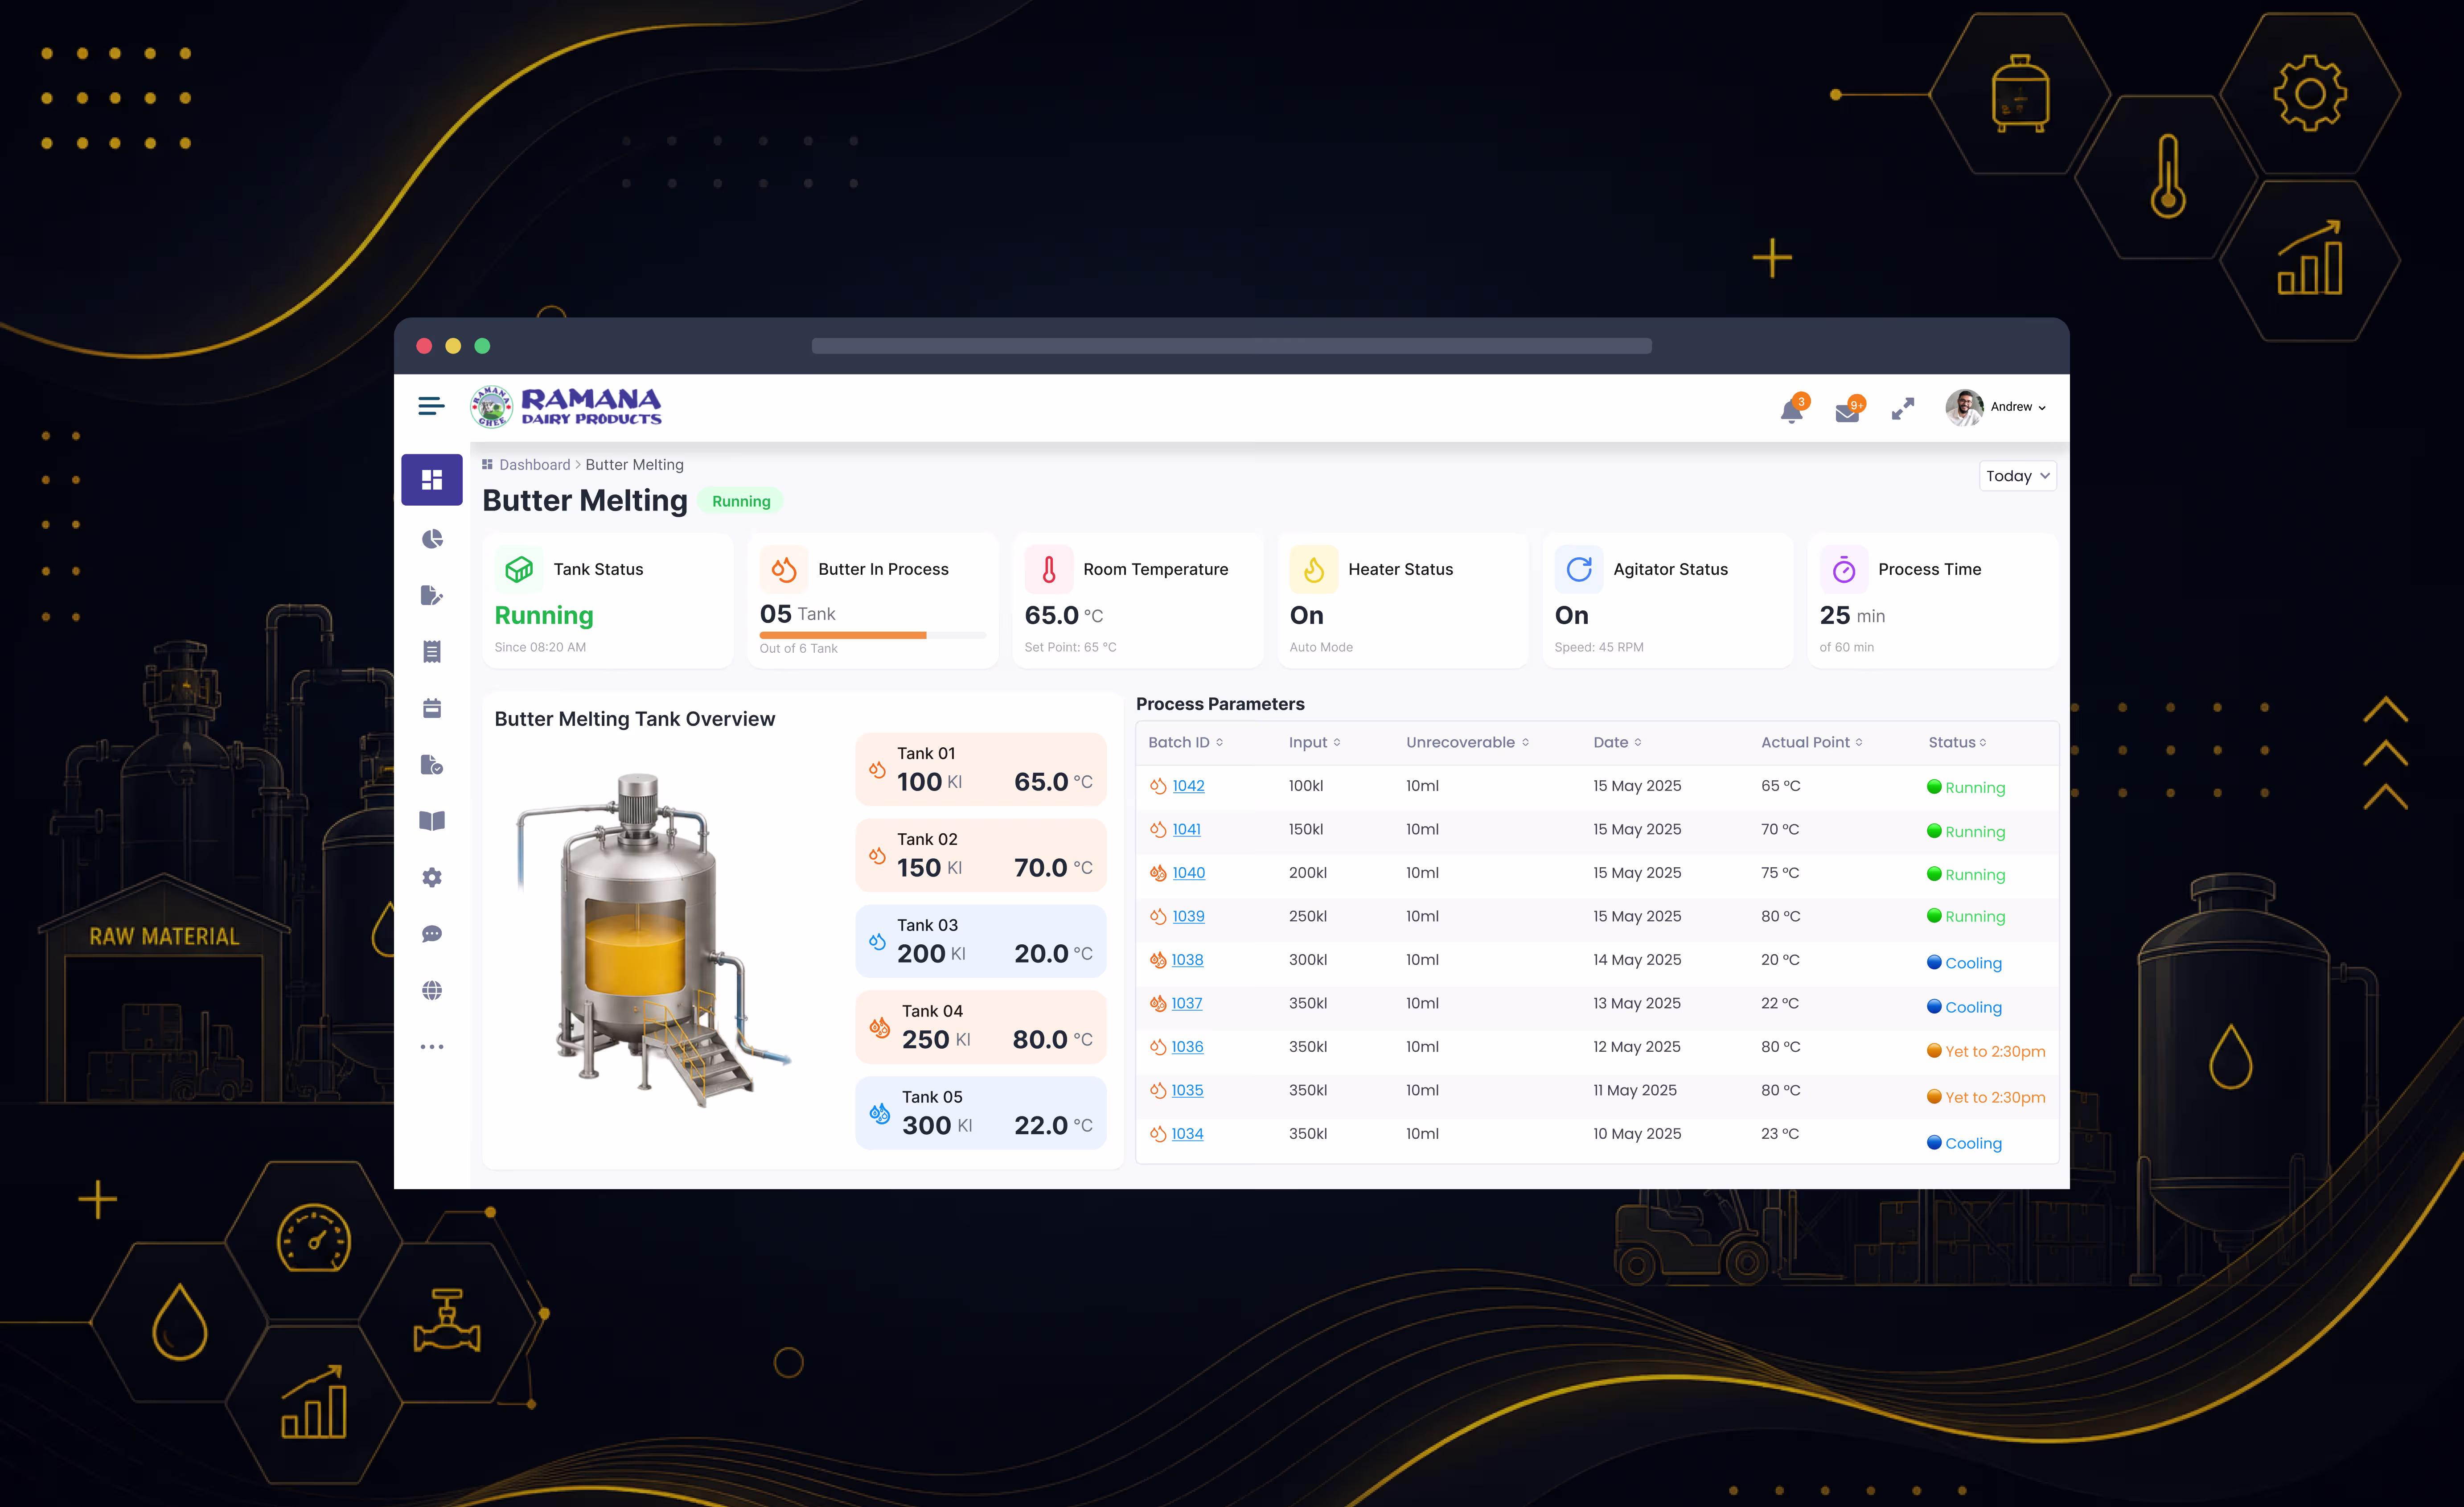Open the globe sidebar icon
Viewport: 2464px width, 1507px height.
tap(432, 990)
